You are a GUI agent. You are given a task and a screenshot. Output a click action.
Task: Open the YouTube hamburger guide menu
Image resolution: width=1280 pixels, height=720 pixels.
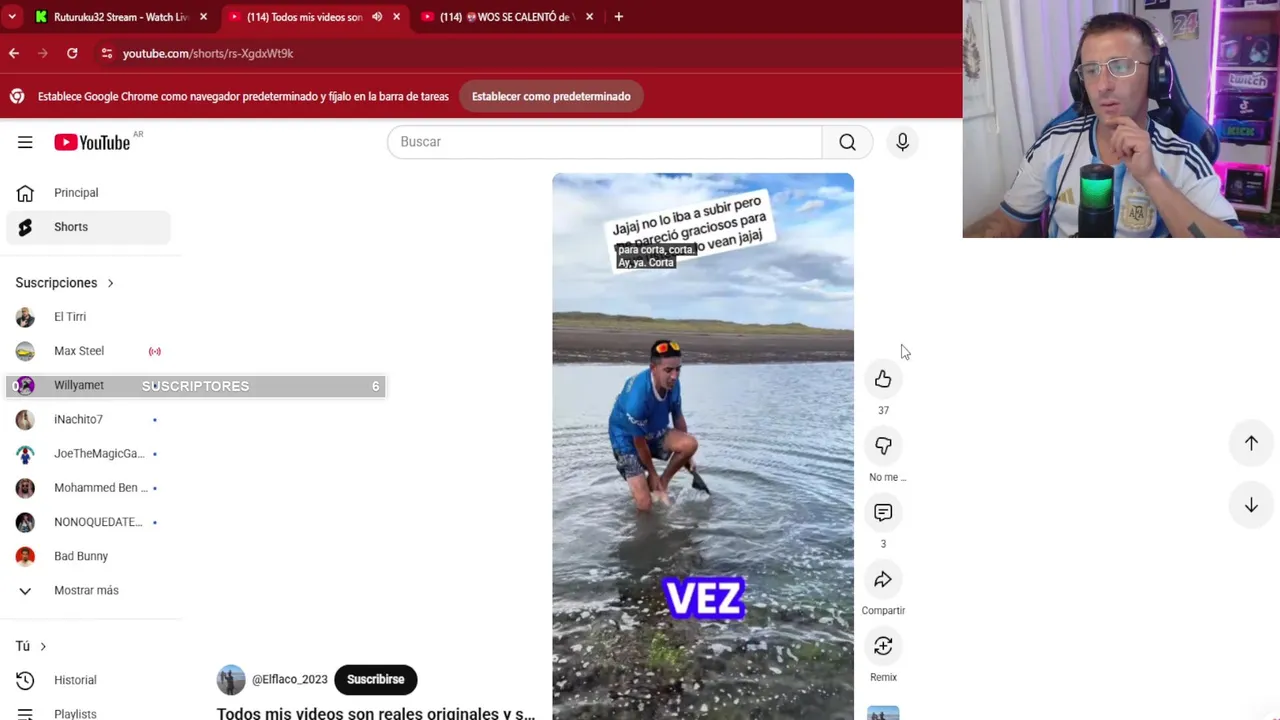[x=25, y=142]
